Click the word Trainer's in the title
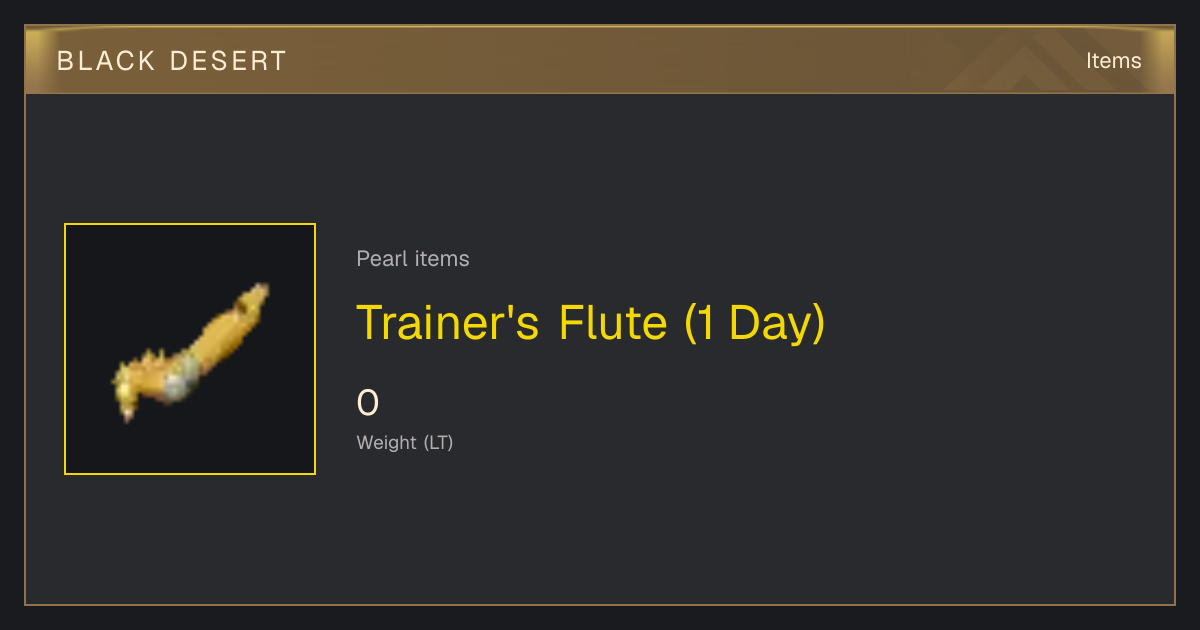Image resolution: width=1200 pixels, height=630 pixels. click(x=448, y=323)
